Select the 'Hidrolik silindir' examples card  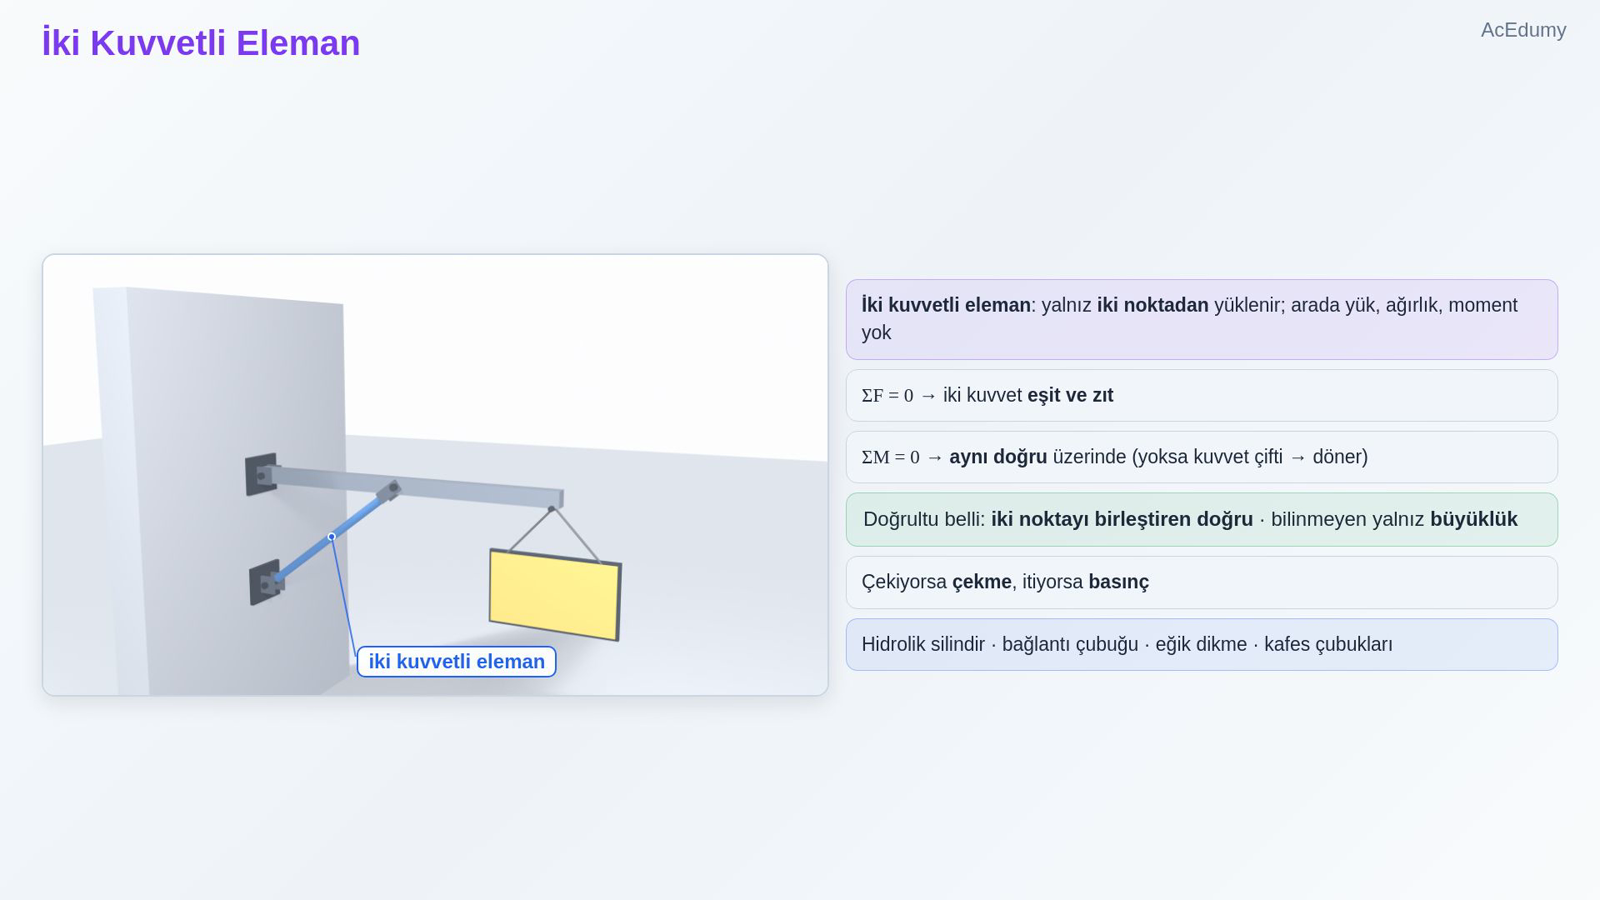point(1201,644)
